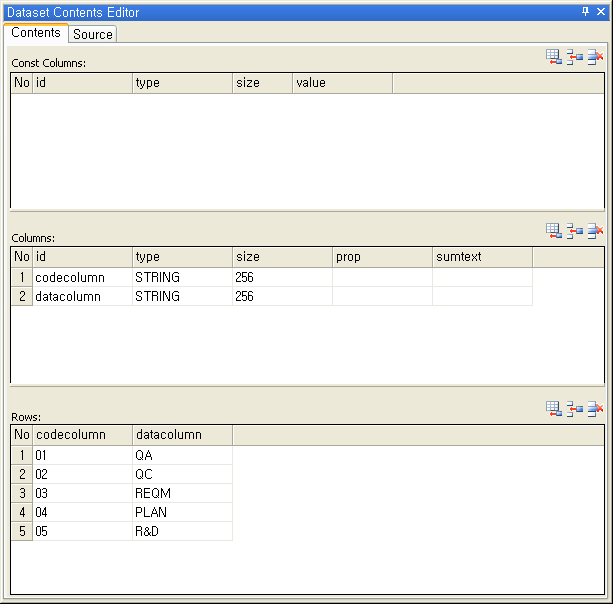
Task: Select row number 3 in Rows grid
Action: point(22,493)
